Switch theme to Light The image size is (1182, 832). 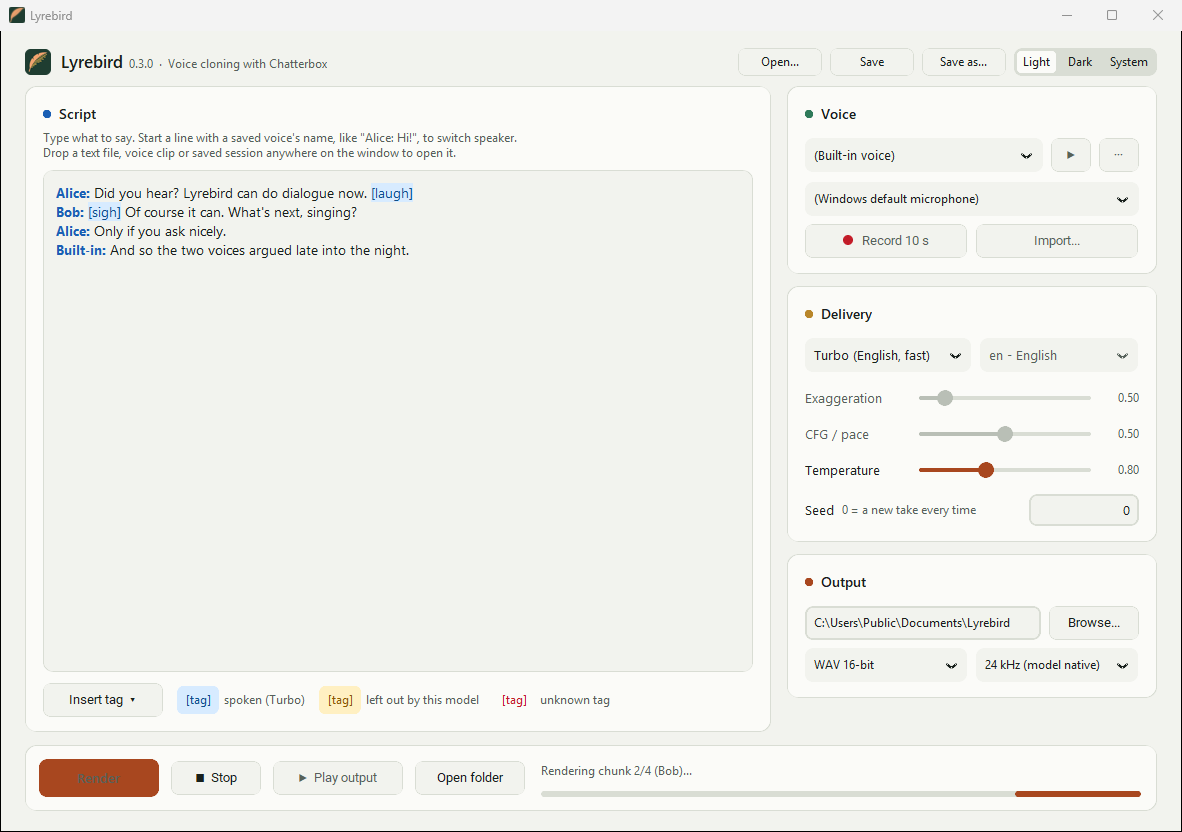[1036, 62]
